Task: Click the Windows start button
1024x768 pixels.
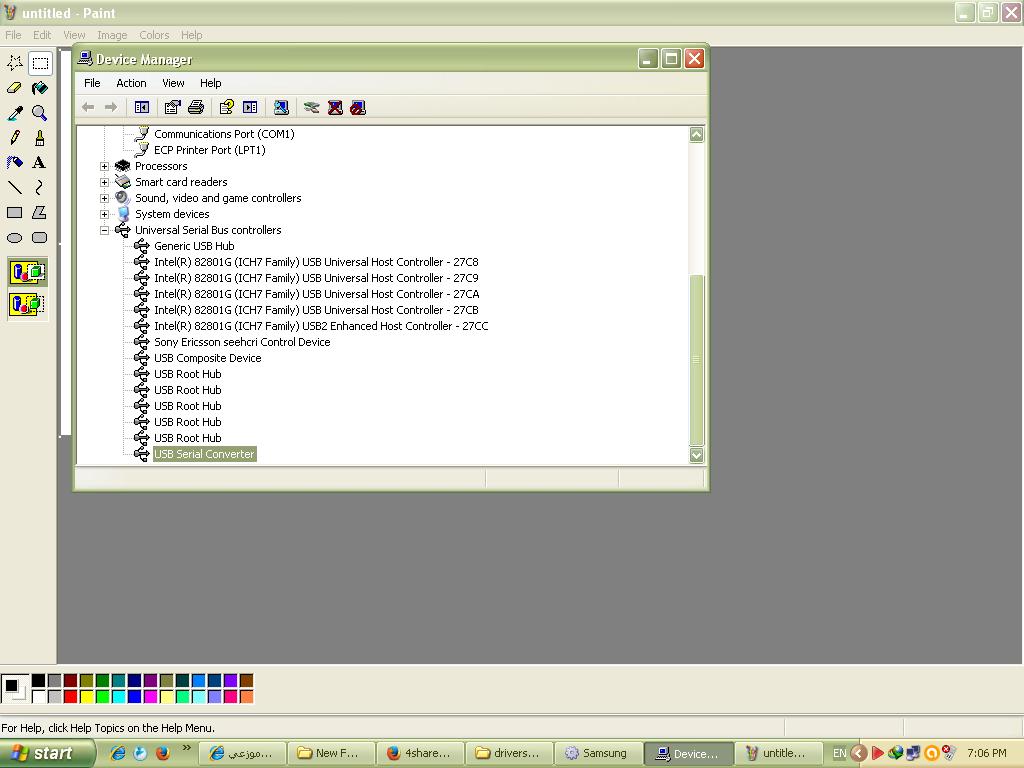Action: point(47,754)
